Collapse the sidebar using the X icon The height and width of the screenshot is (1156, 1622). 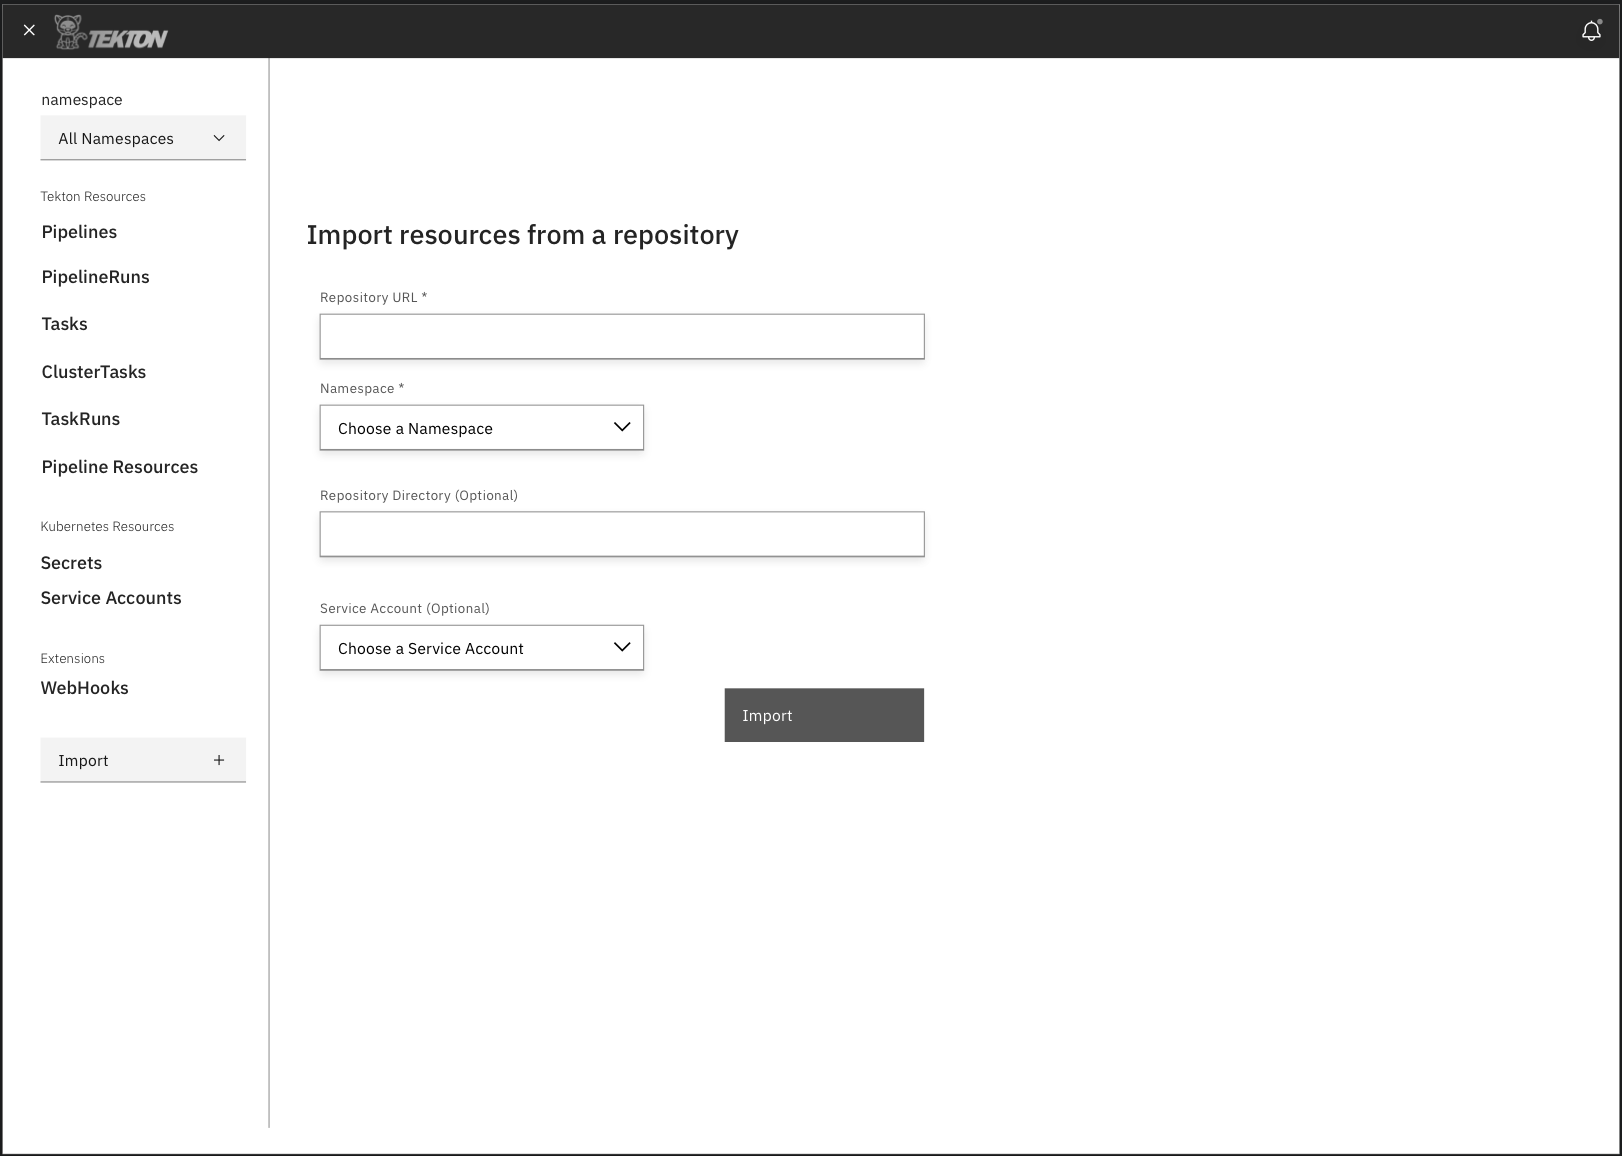pyautogui.click(x=29, y=30)
